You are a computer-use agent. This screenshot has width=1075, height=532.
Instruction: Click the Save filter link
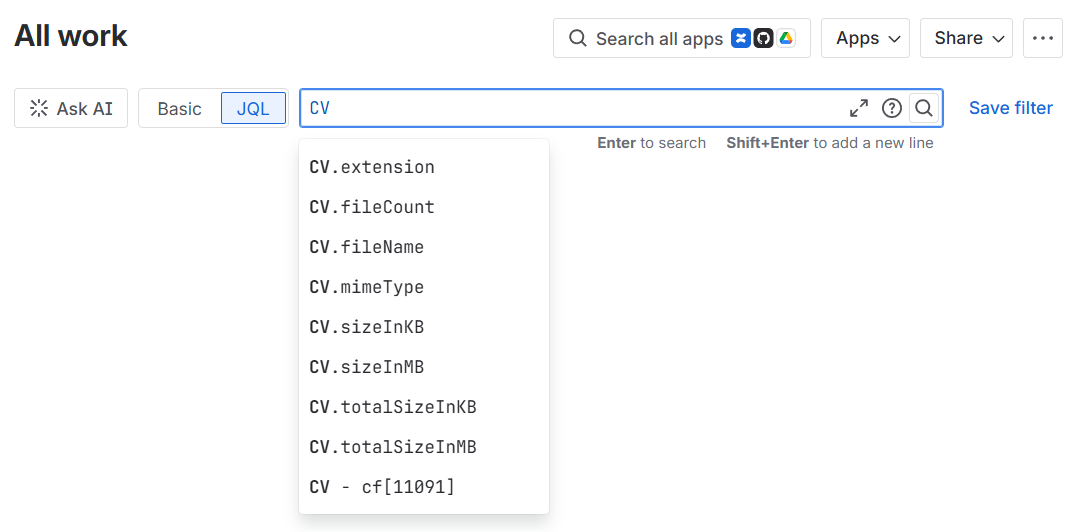[x=1011, y=108]
